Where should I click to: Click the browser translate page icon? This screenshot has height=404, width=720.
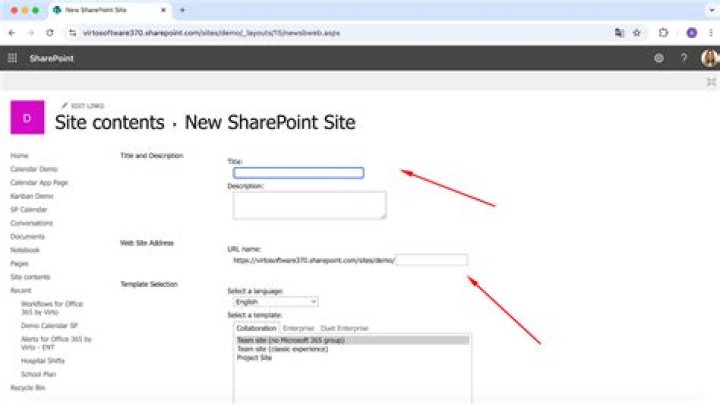[619, 32]
